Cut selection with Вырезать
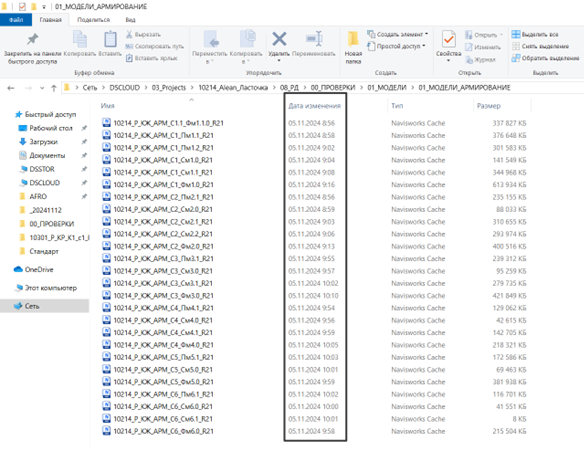584x451 pixels. [x=143, y=34]
